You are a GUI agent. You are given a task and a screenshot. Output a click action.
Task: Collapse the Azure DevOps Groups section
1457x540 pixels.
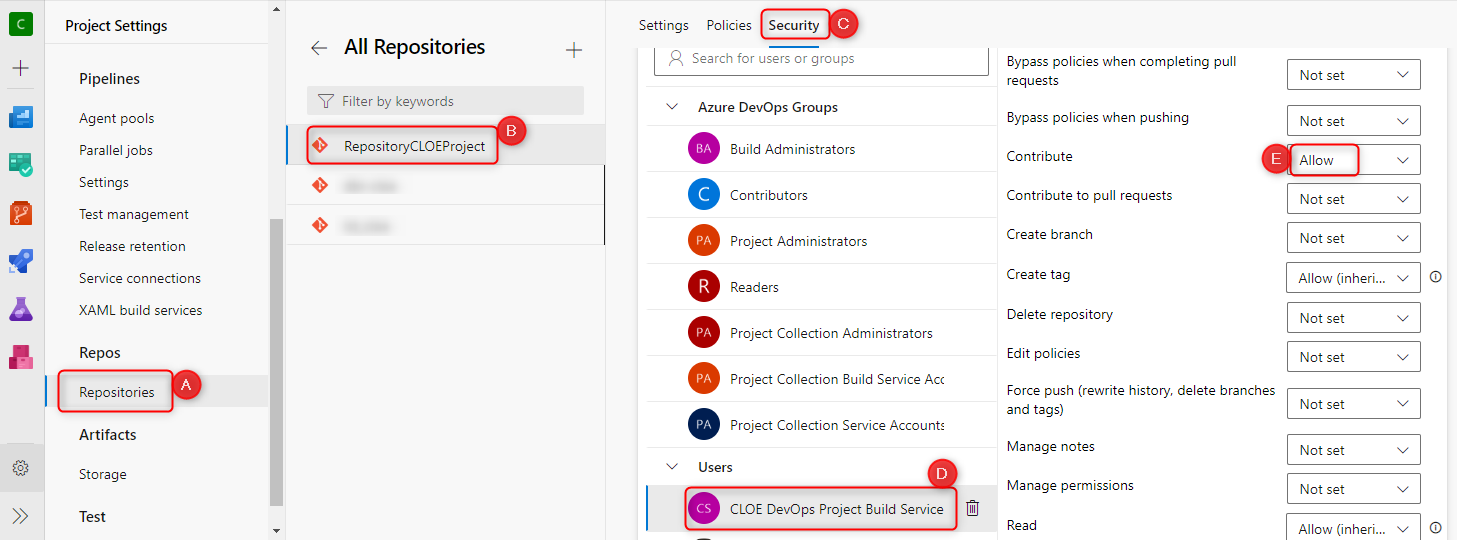(x=672, y=107)
